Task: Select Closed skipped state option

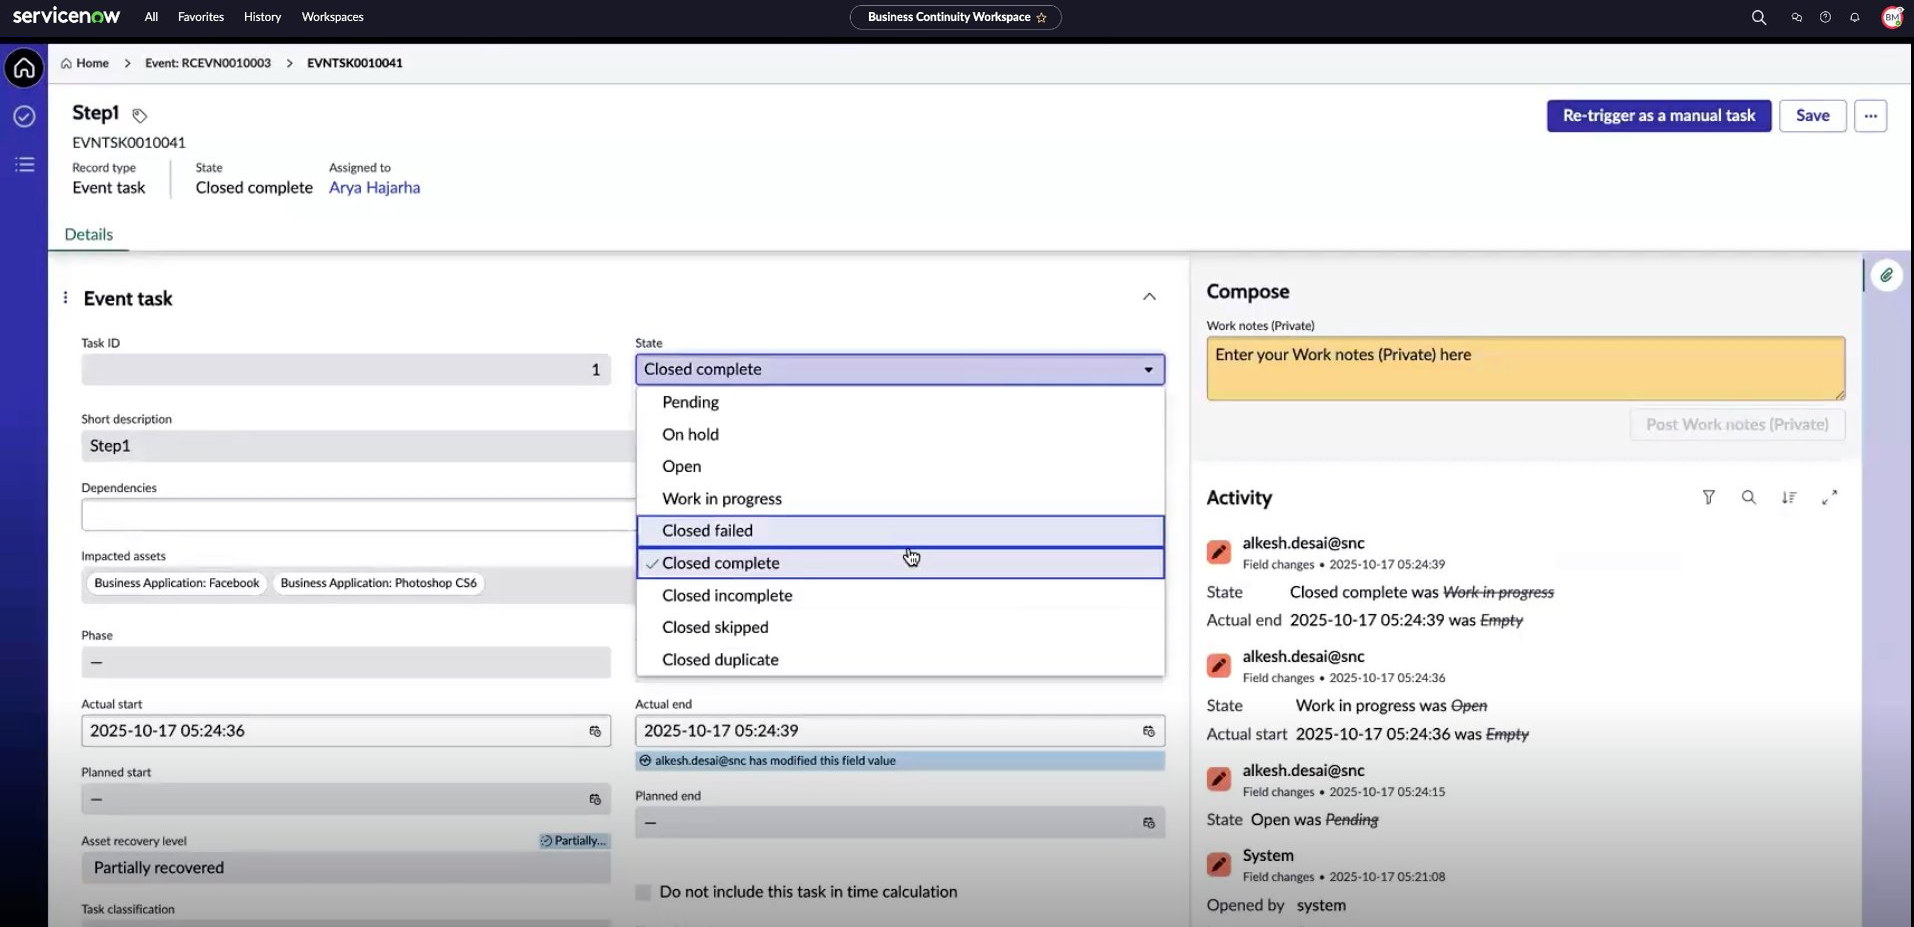Action: [900, 627]
